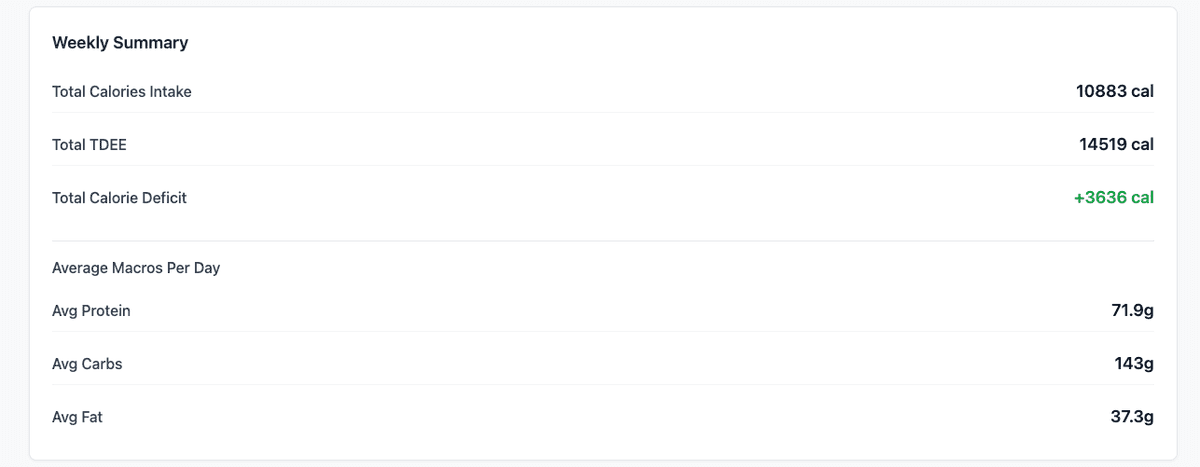Click the separator under Avg Carbs row
The height and width of the screenshot is (467, 1200).
click(603, 384)
